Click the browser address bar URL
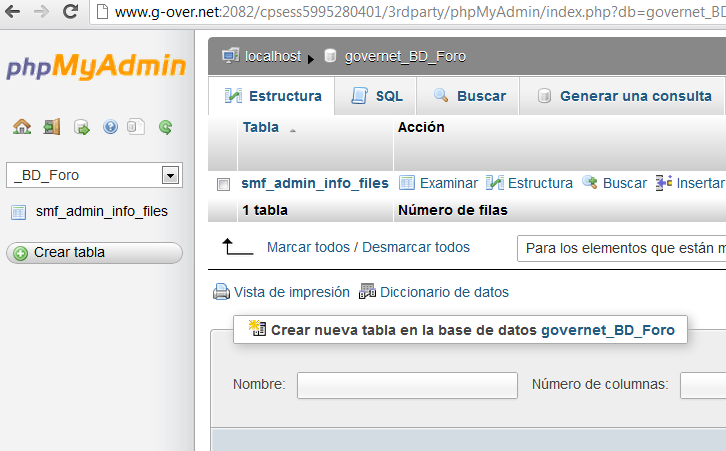Image resolution: width=726 pixels, height=451 pixels. tap(419, 12)
